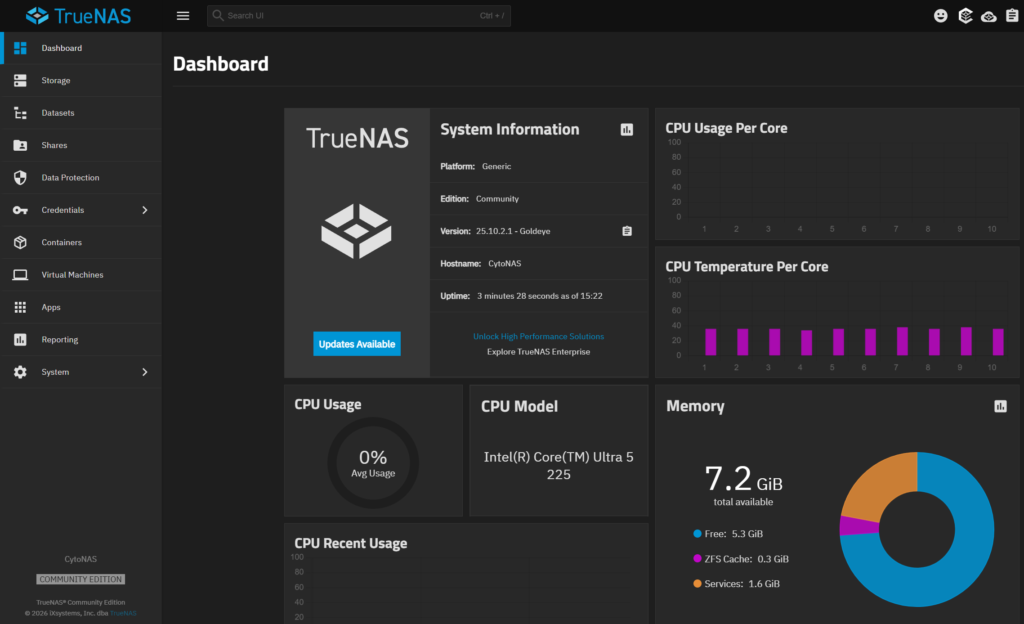This screenshot has height=624, width=1024.
Task: Click the CPU Usage 0% gauge
Action: point(373,463)
